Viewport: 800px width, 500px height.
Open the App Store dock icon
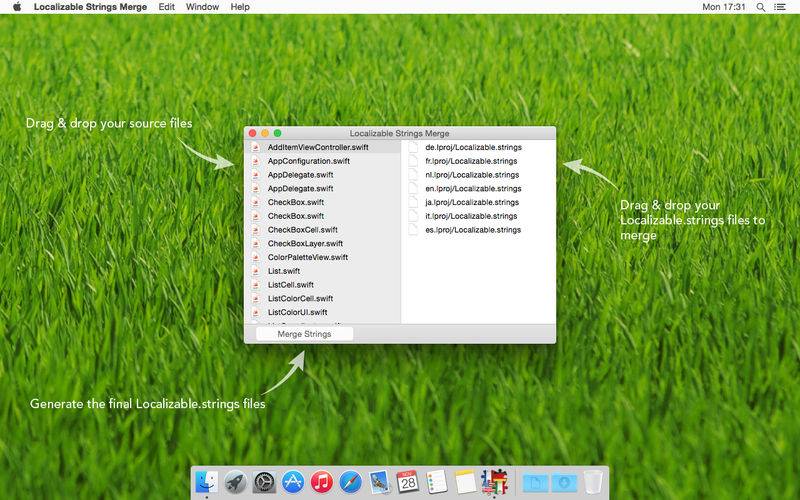[293, 482]
